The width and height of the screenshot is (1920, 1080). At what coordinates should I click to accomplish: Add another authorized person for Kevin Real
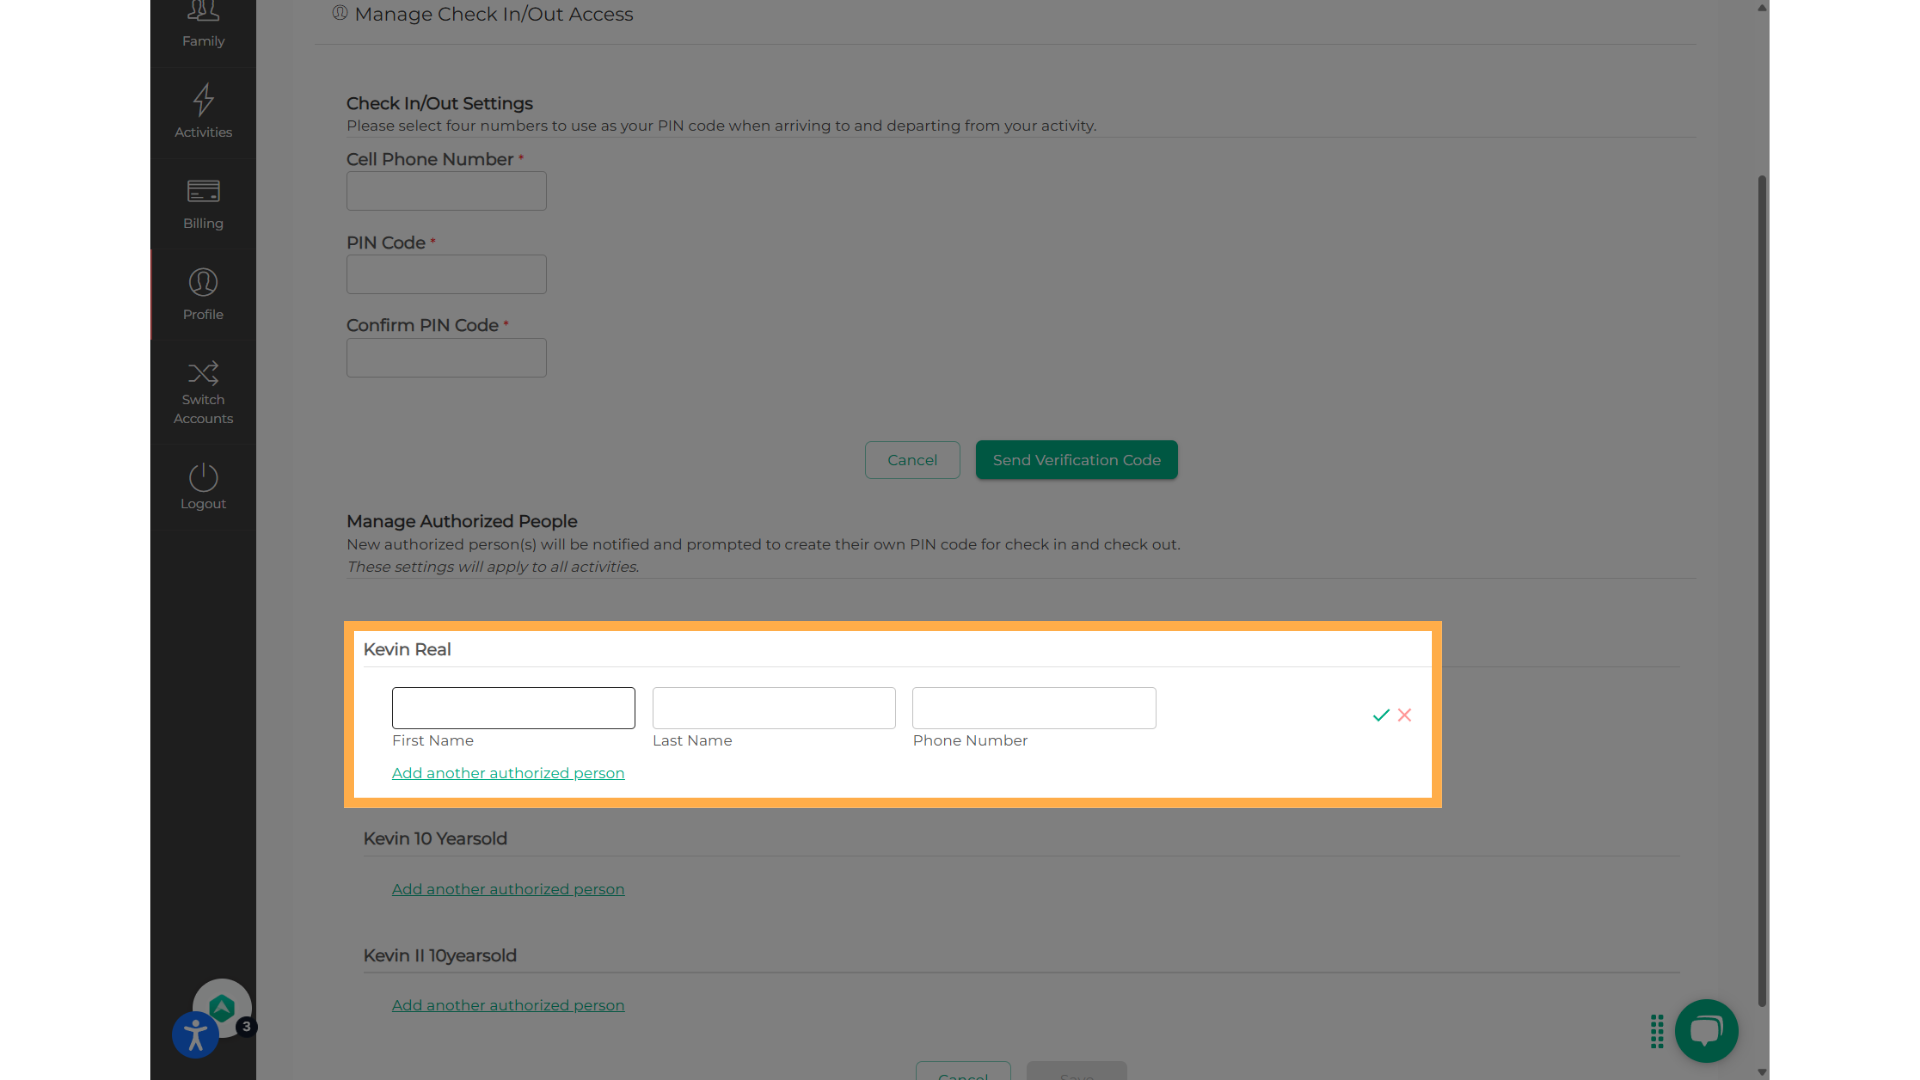(x=508, y=773)
